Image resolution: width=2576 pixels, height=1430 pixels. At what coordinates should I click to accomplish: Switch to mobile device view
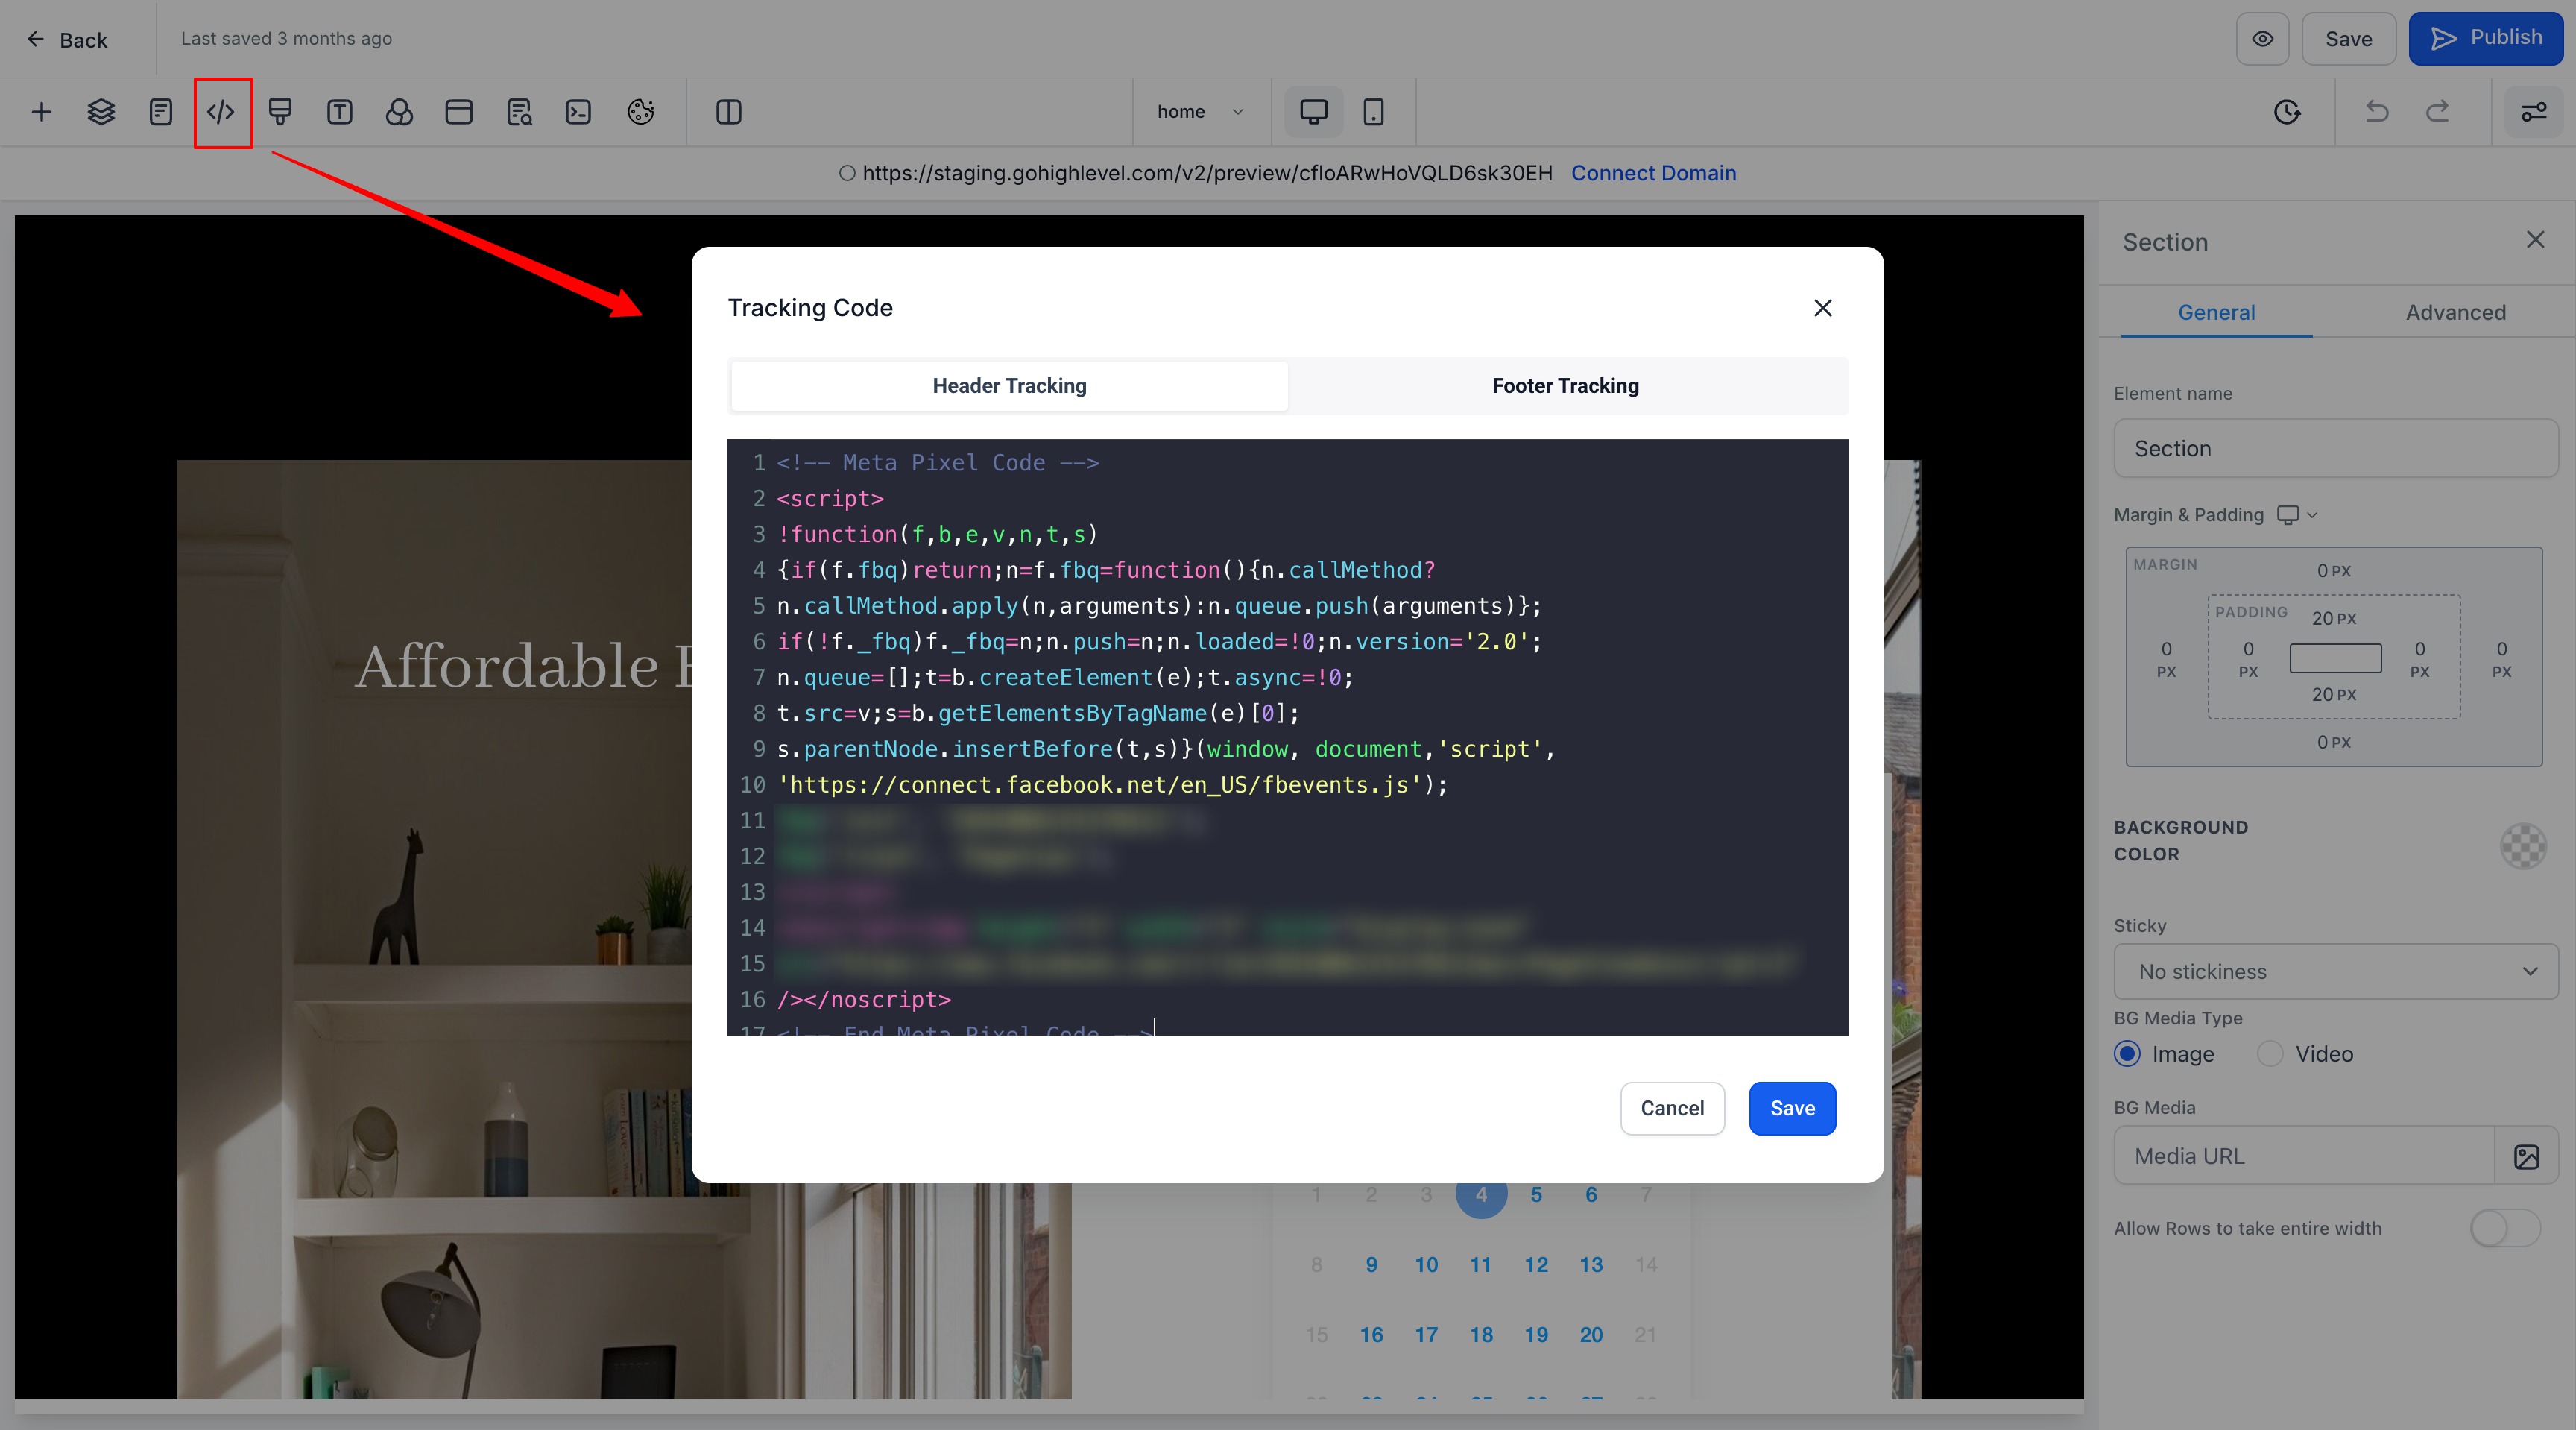pyautogui.click(x=1373, y=112)
